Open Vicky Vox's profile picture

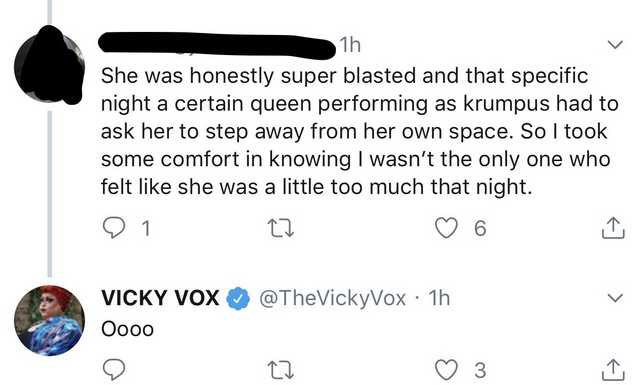coord(49,320)
